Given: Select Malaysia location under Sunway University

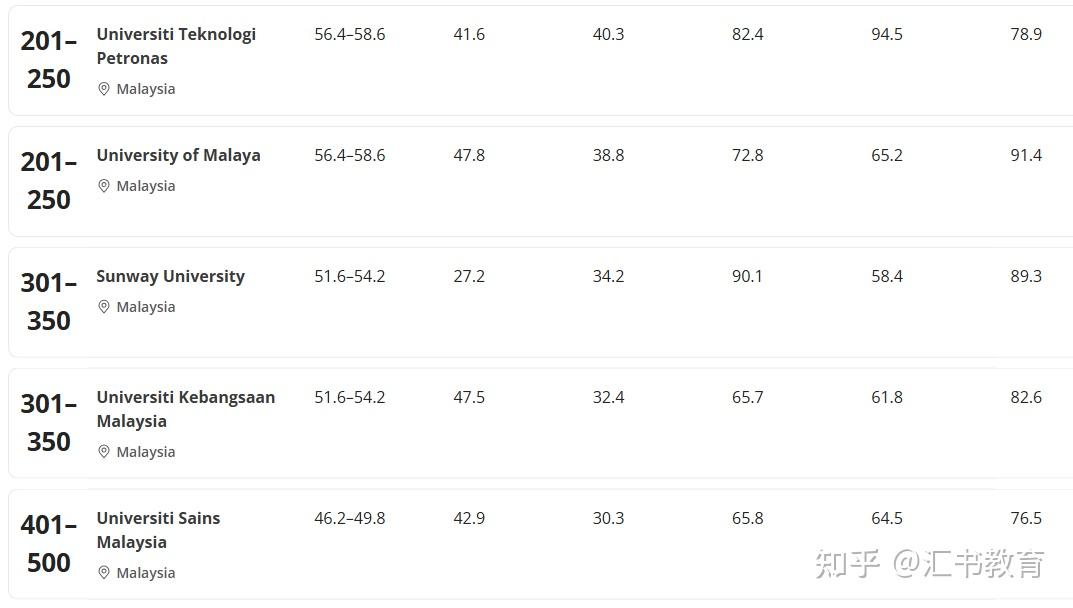Looking at the screenshot, I should click(x=145, y=307).
